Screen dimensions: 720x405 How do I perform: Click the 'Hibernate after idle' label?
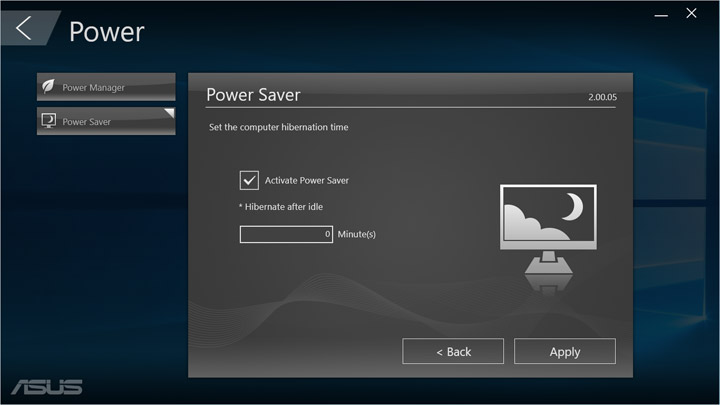click(281, 207)
